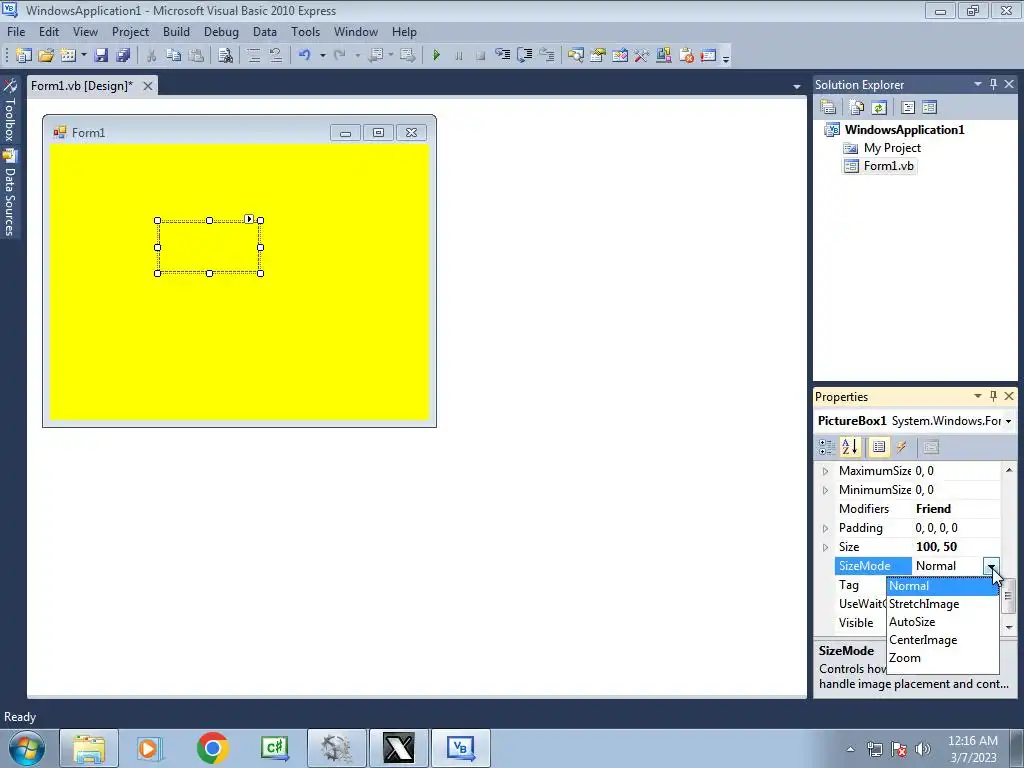Click Refresh icon in Solution Explorer

point(879,107)
